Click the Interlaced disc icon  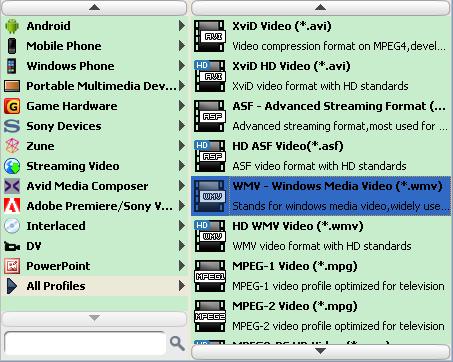[12, 226]
